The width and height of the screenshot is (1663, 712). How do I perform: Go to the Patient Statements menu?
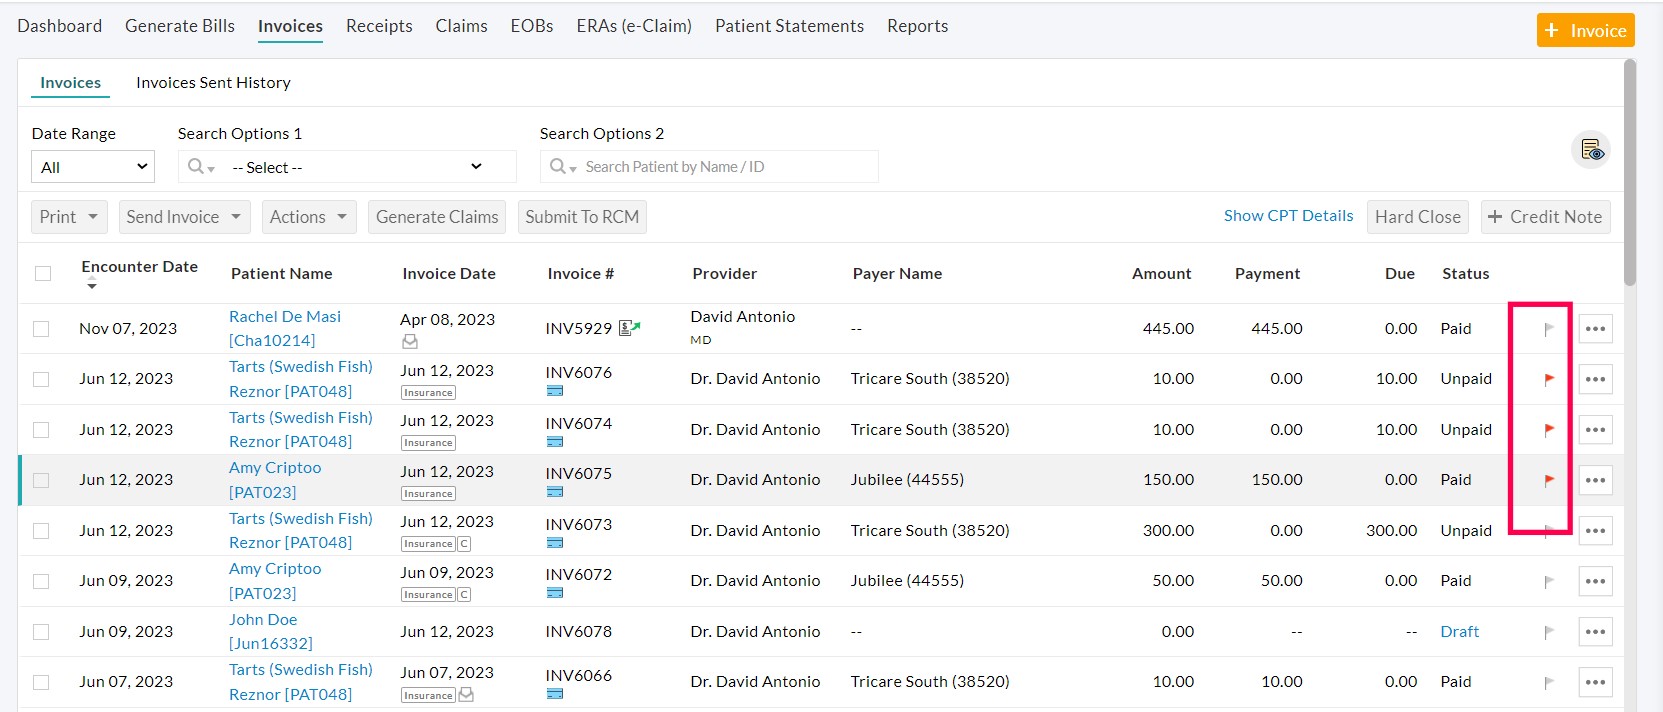click(x=789, y=26)
